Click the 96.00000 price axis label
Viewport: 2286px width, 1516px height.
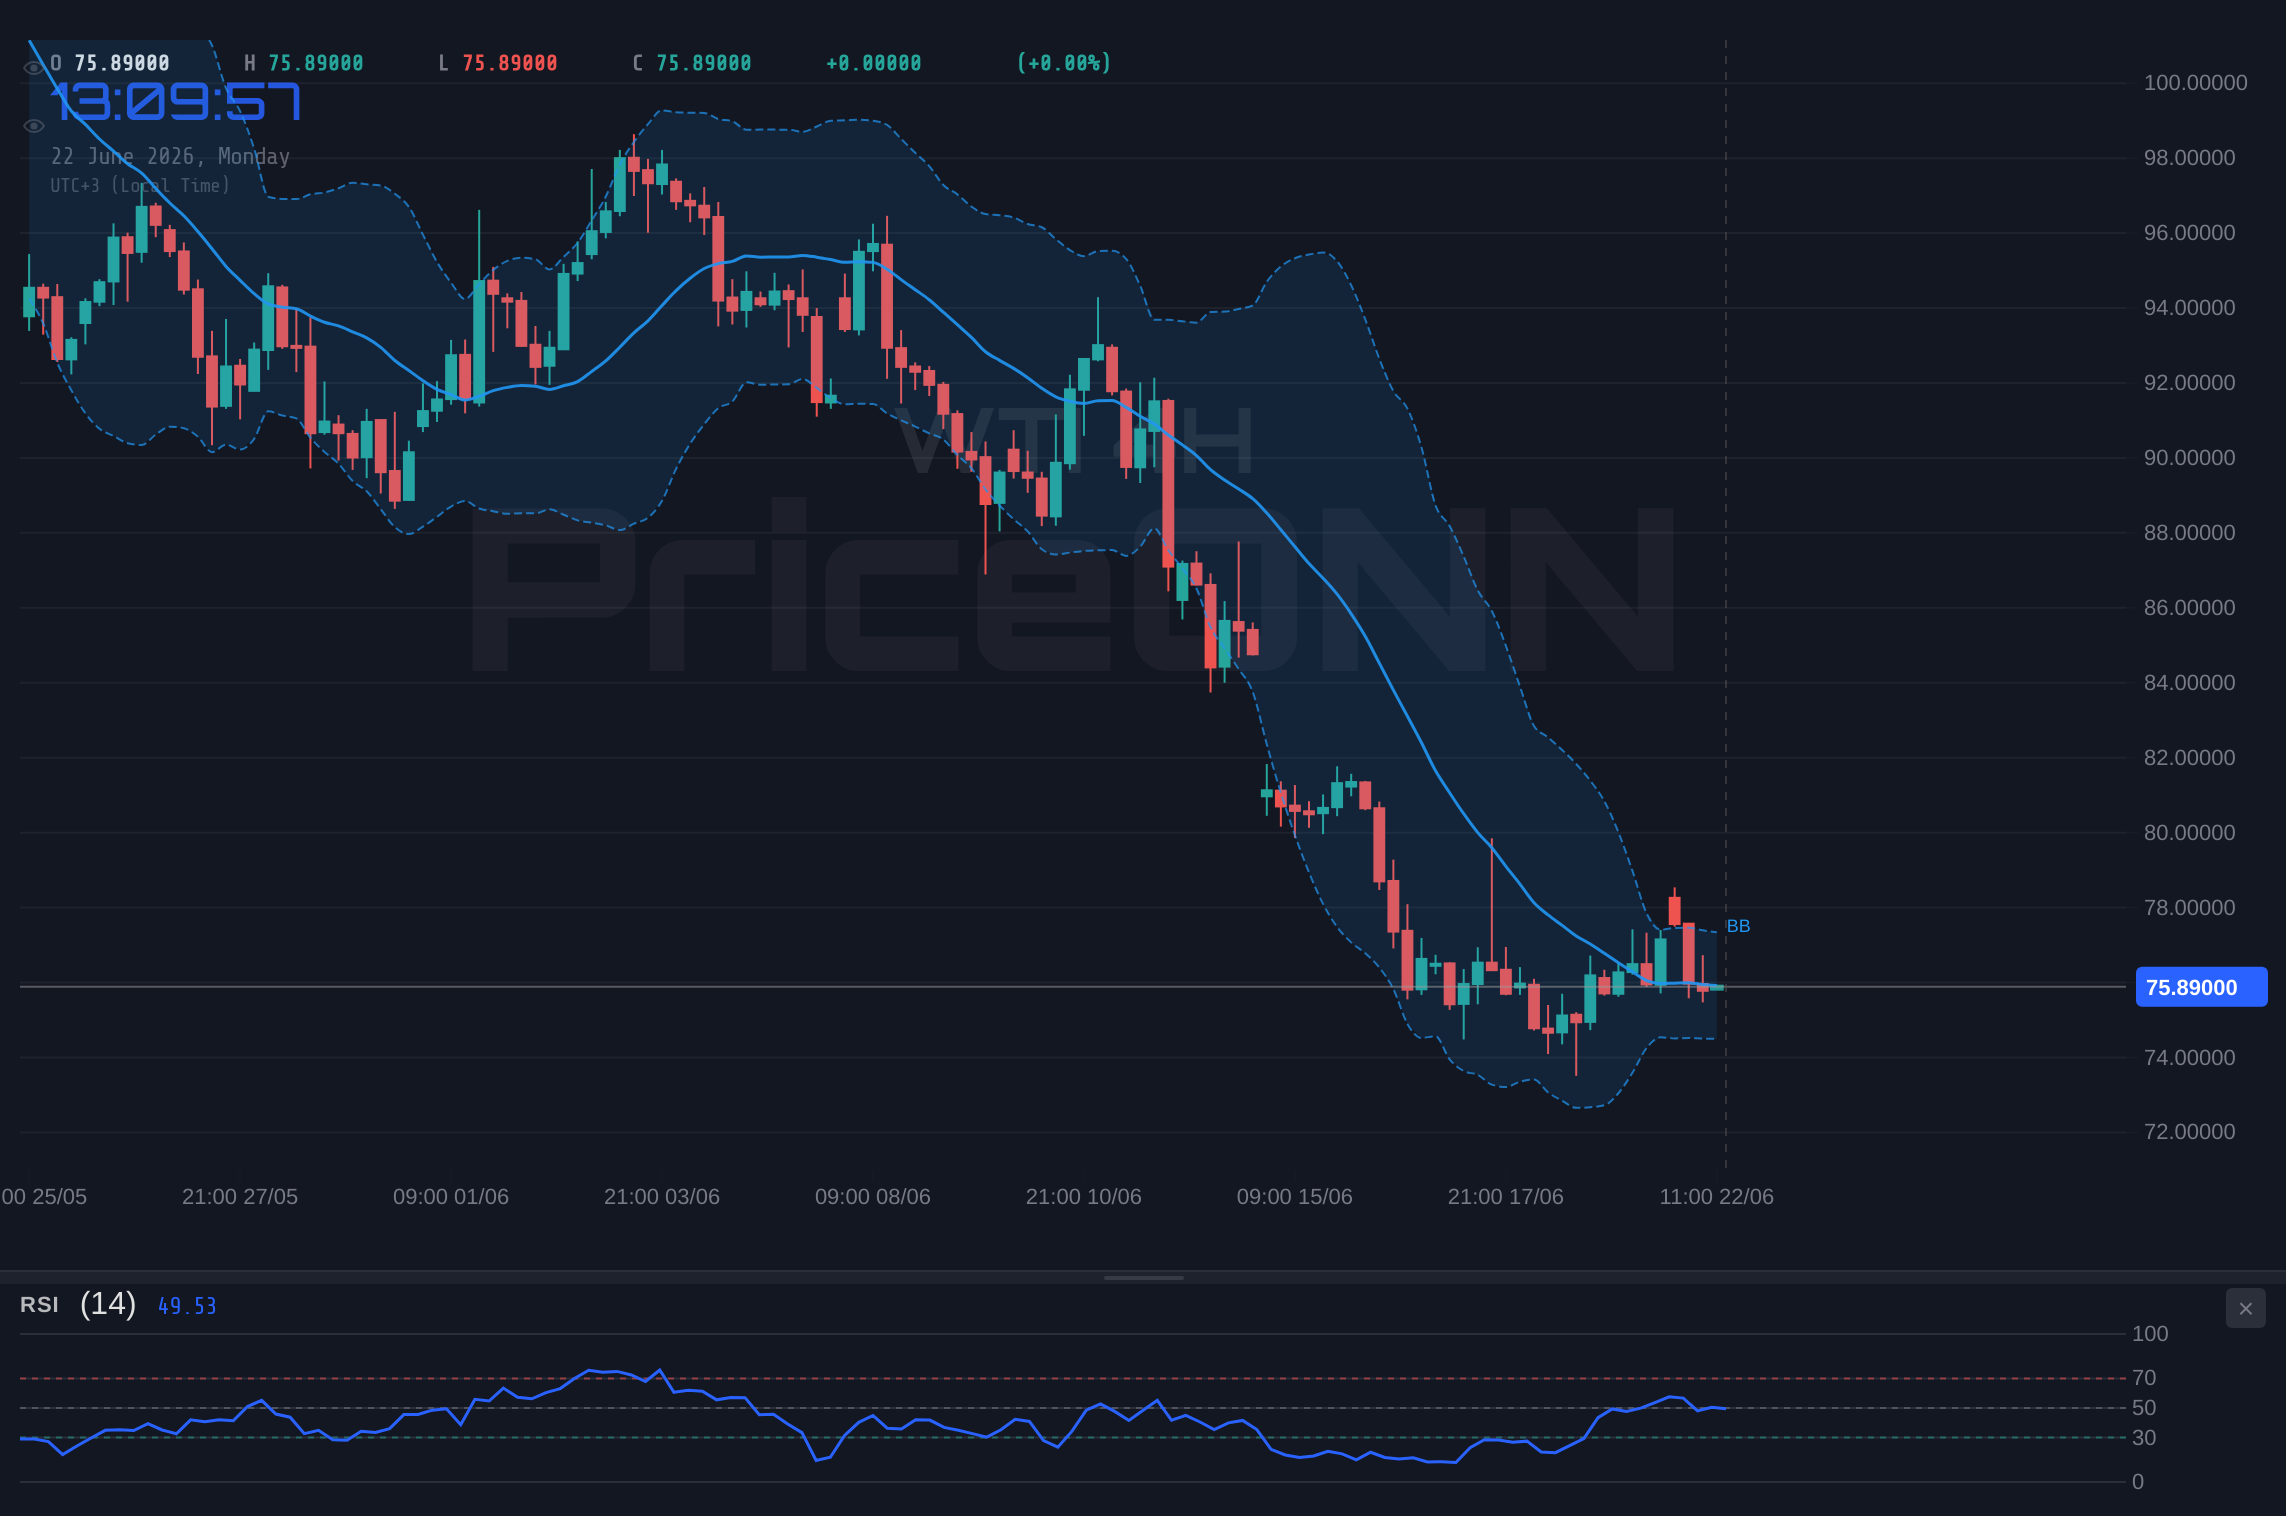click(2189, 233)
